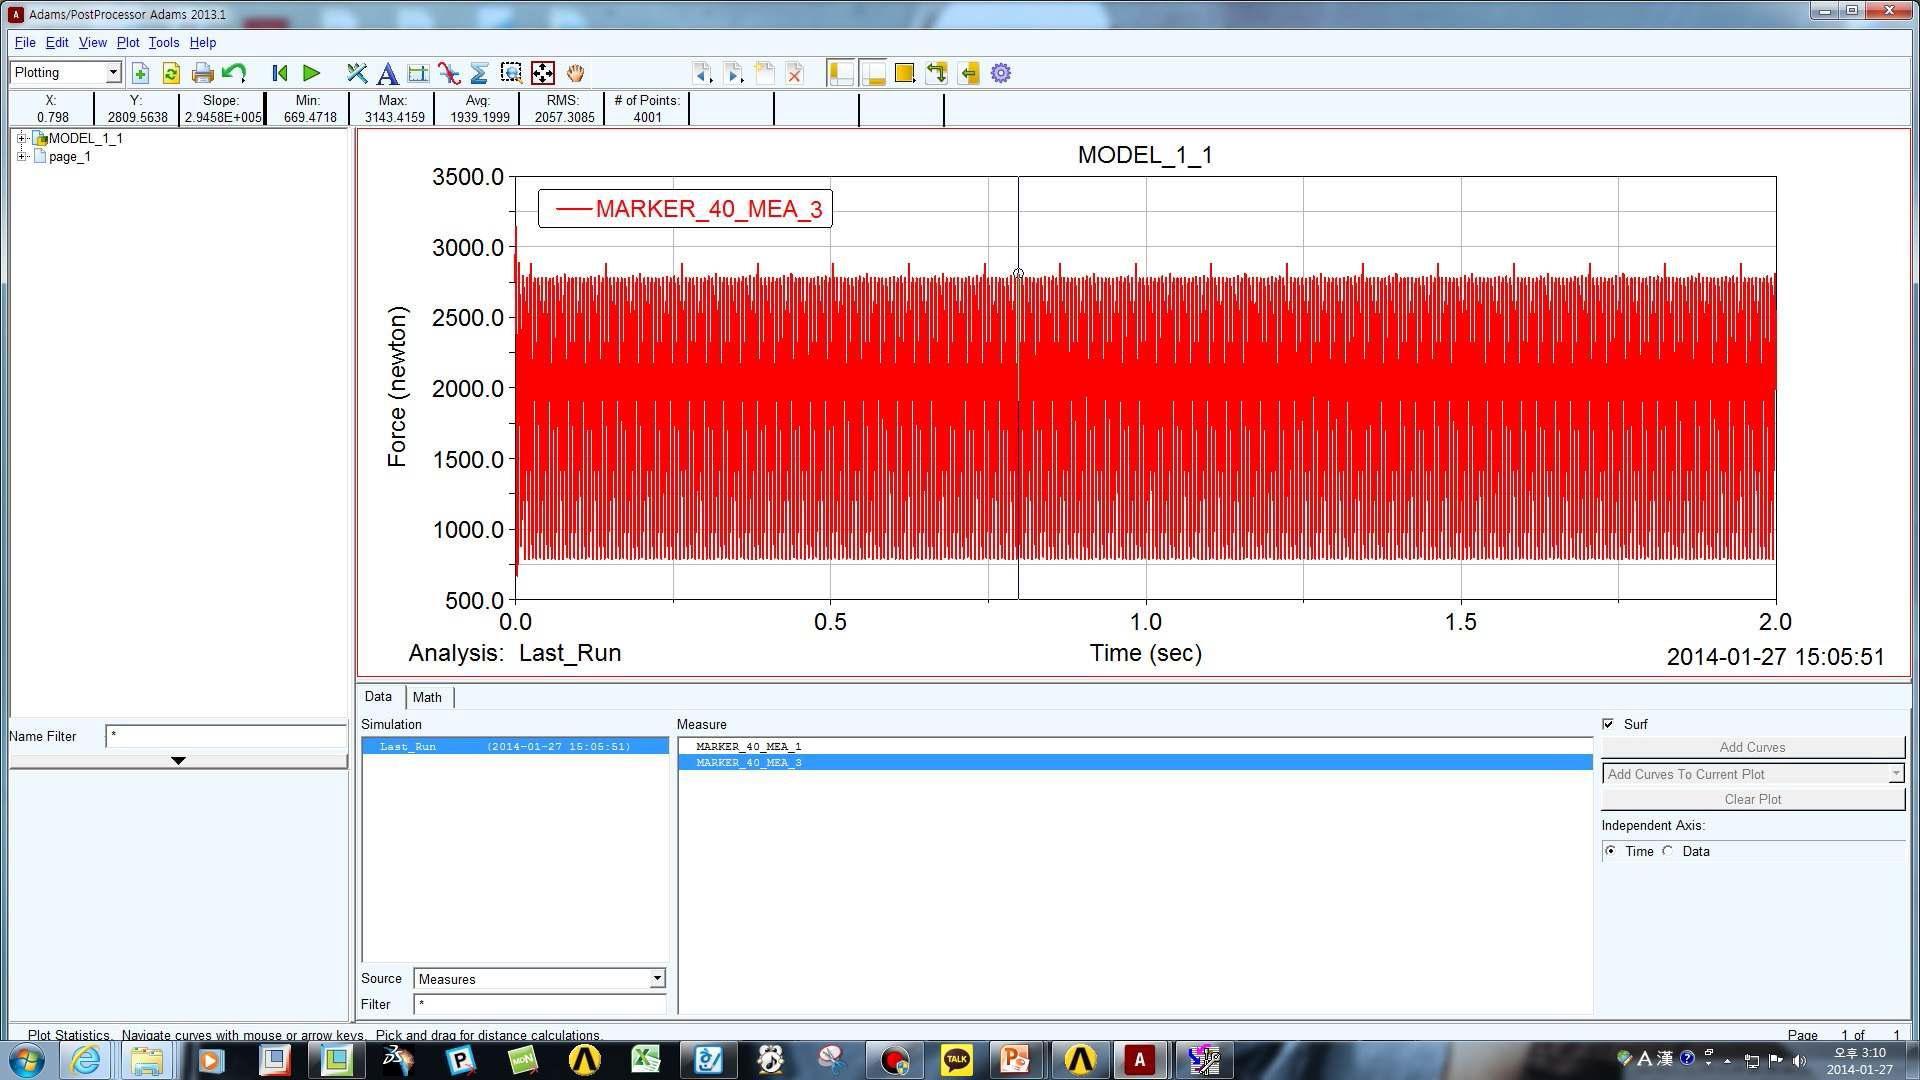This screenshot has height=1080, width=1920.
Task: Click the Create new page icon
Action: point(764,73)
